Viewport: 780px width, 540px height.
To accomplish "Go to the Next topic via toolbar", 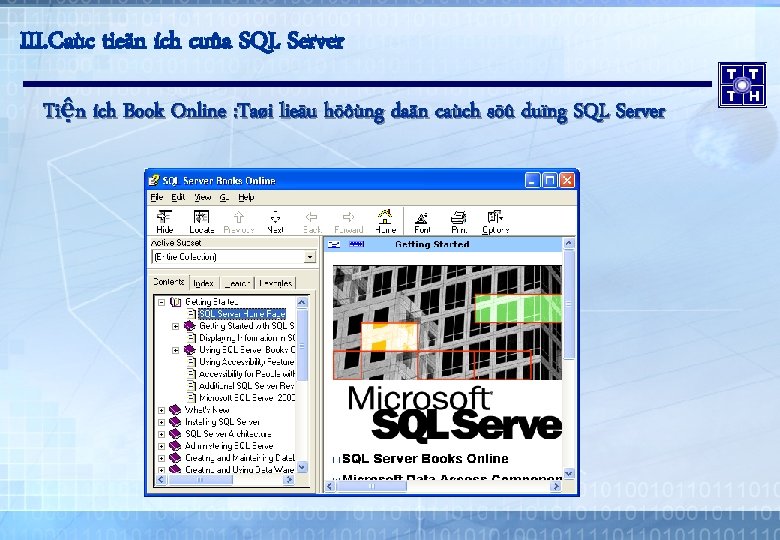I will click(x=275, y=221).
